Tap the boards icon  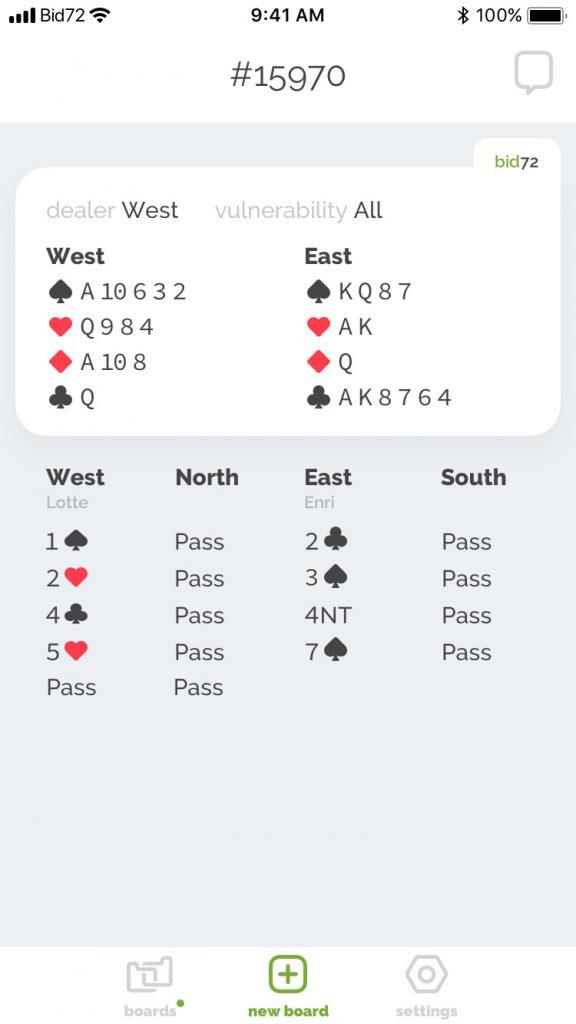click(150, 975)
